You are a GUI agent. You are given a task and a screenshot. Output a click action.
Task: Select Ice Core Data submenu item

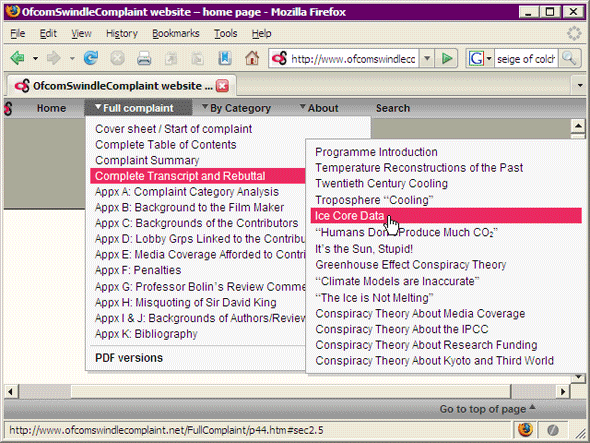446,216
